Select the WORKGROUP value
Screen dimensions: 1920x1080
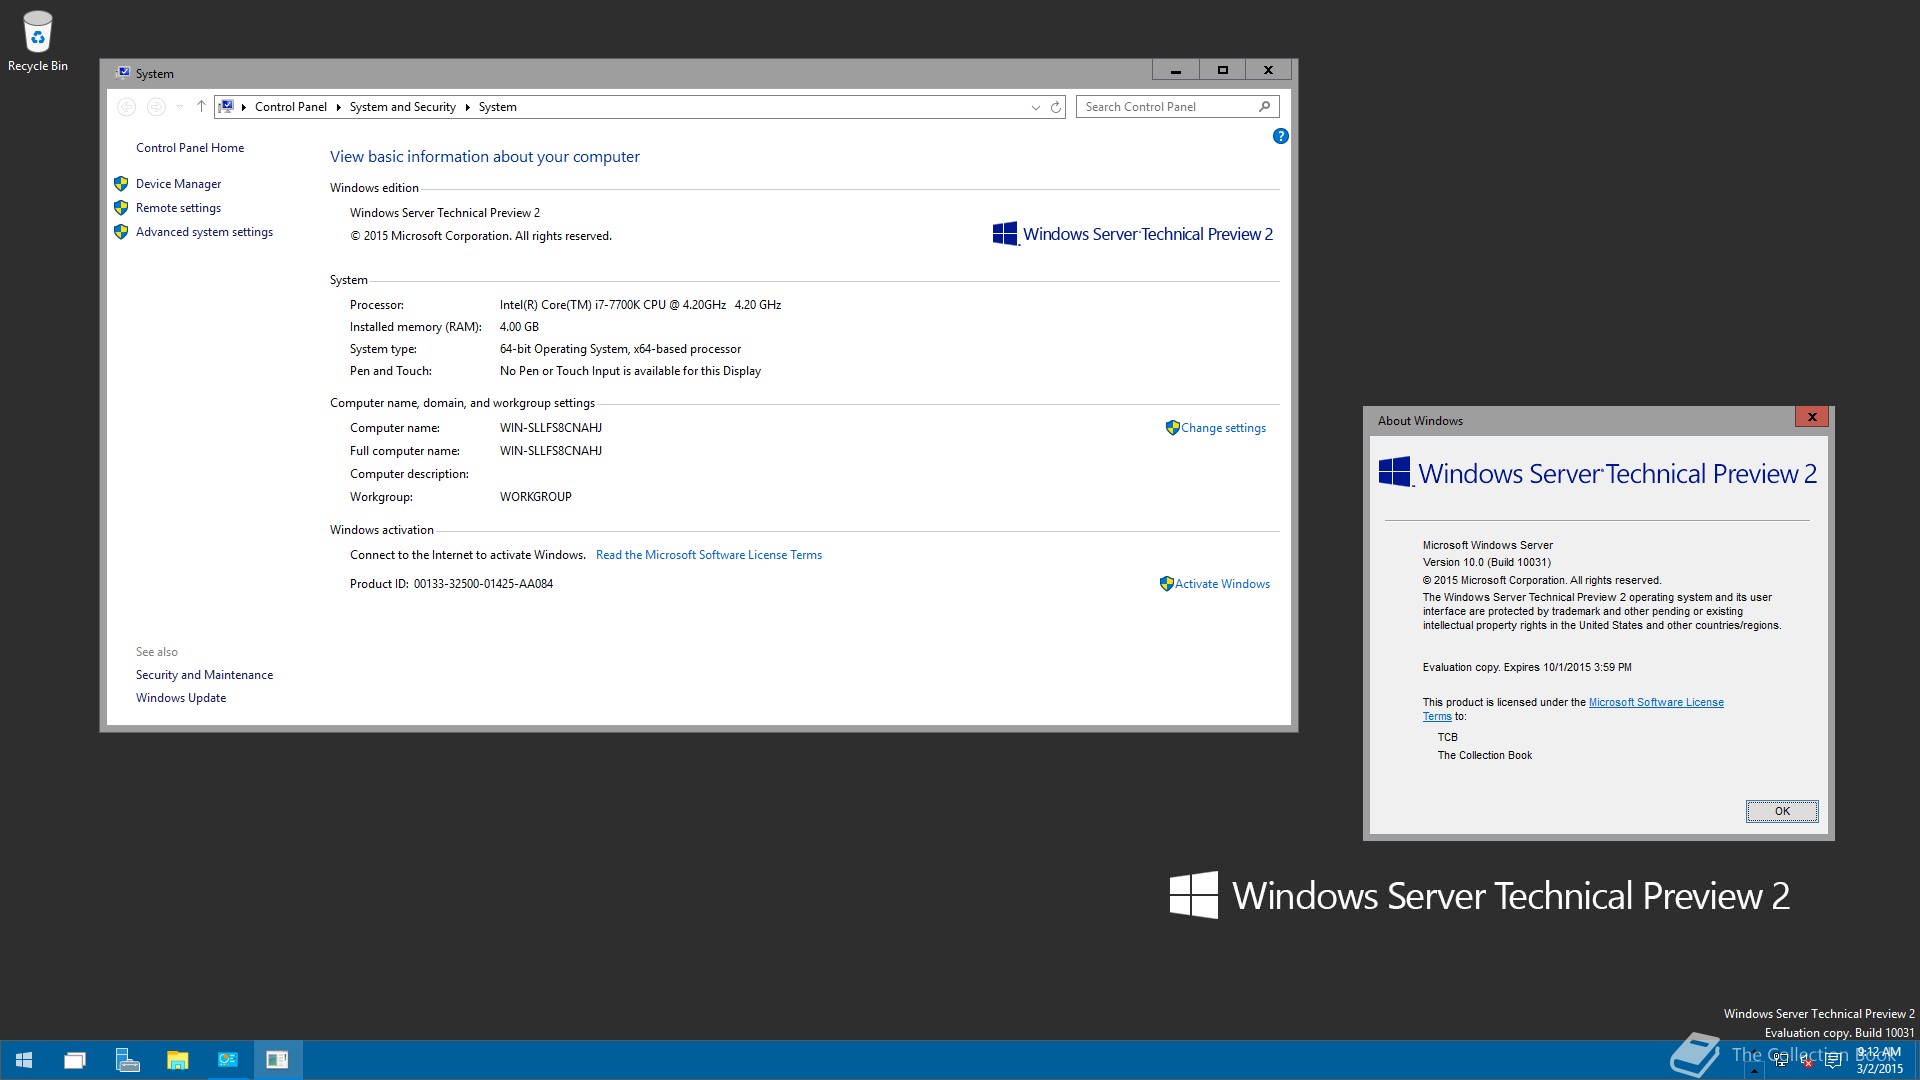[536, 497]
